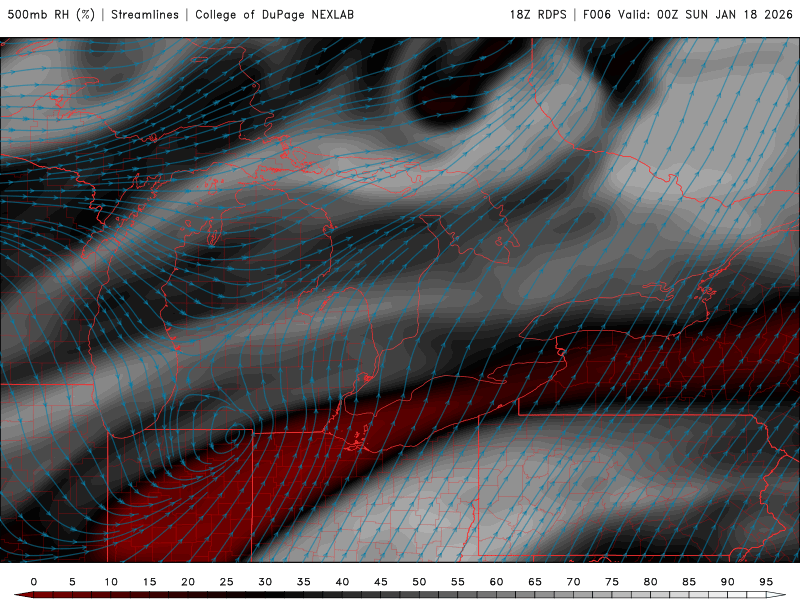Select the "Streamlines" label in header
This screenshot has height=600, width=800.
(x=145, y=14)
